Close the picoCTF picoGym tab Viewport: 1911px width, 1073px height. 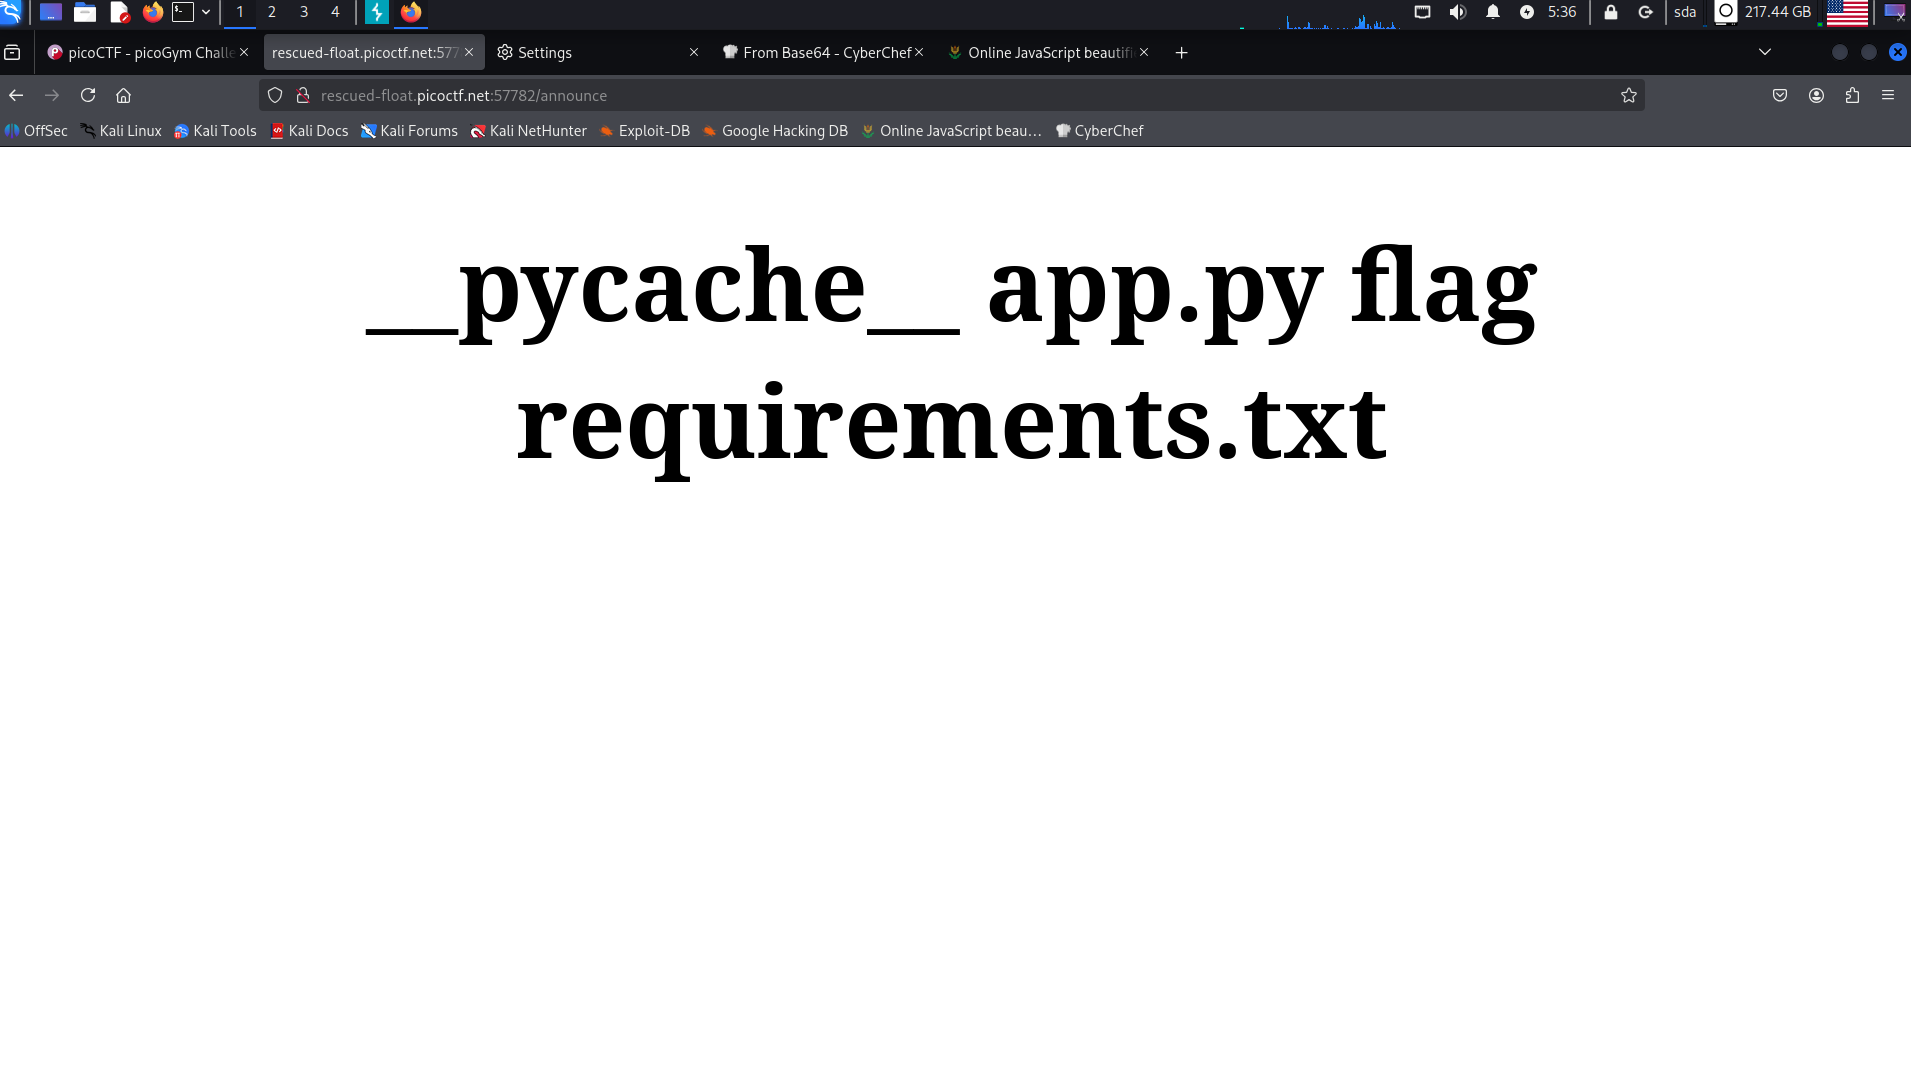[x=244, y=52]
